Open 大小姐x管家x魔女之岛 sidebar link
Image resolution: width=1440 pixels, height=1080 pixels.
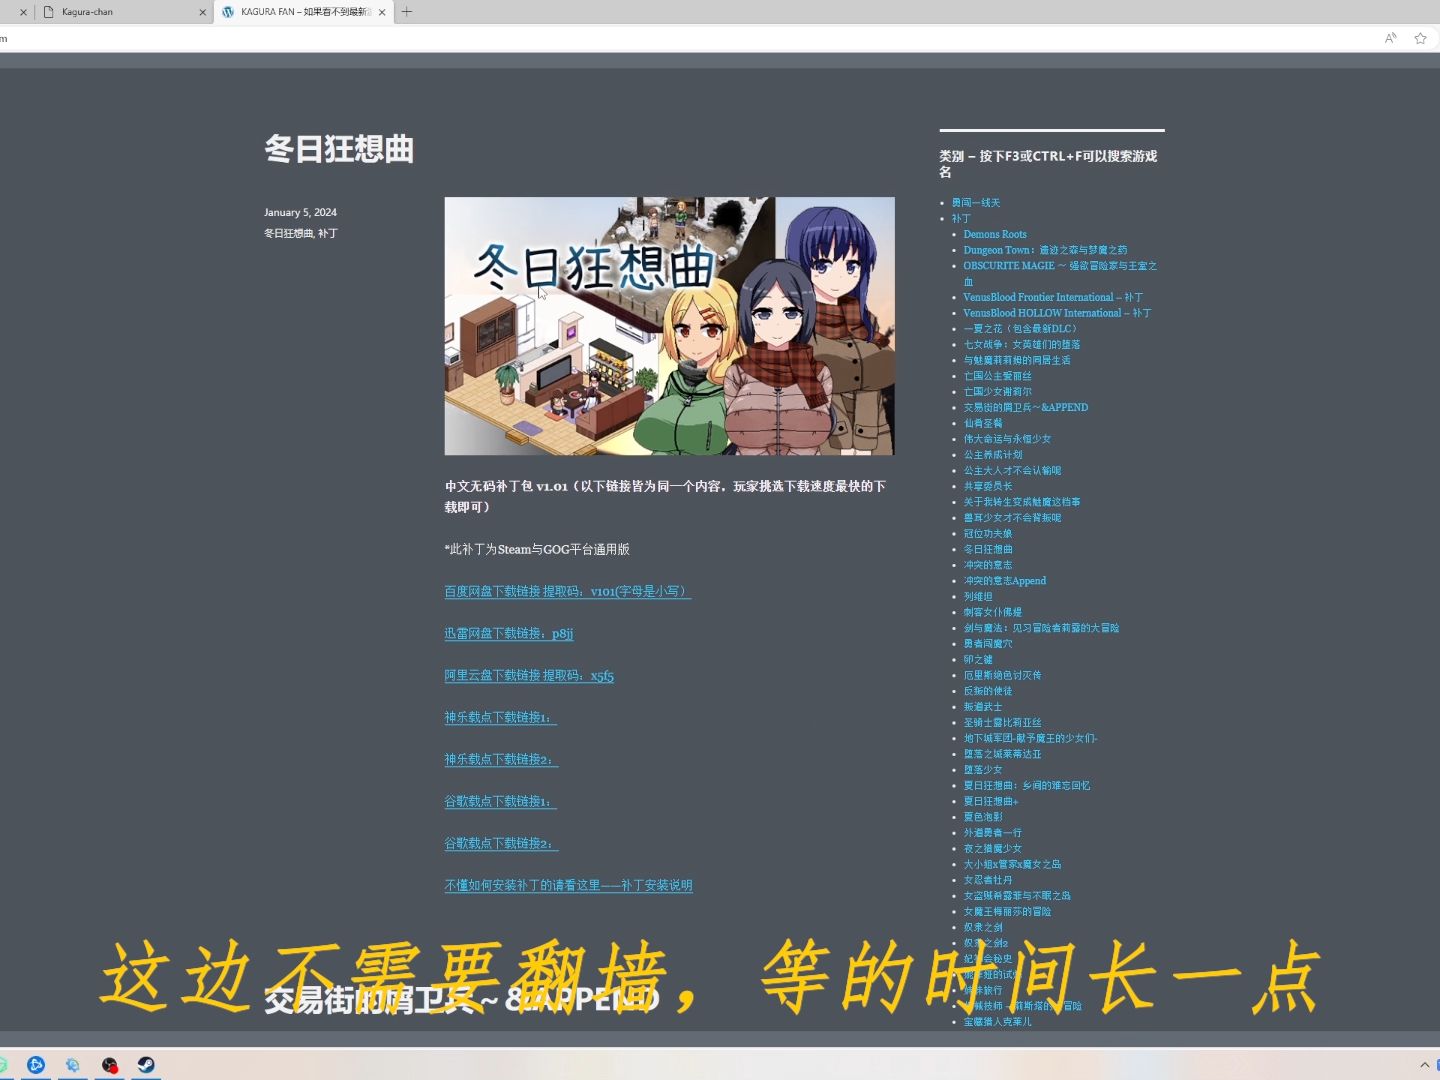[x=1012, y=864]
